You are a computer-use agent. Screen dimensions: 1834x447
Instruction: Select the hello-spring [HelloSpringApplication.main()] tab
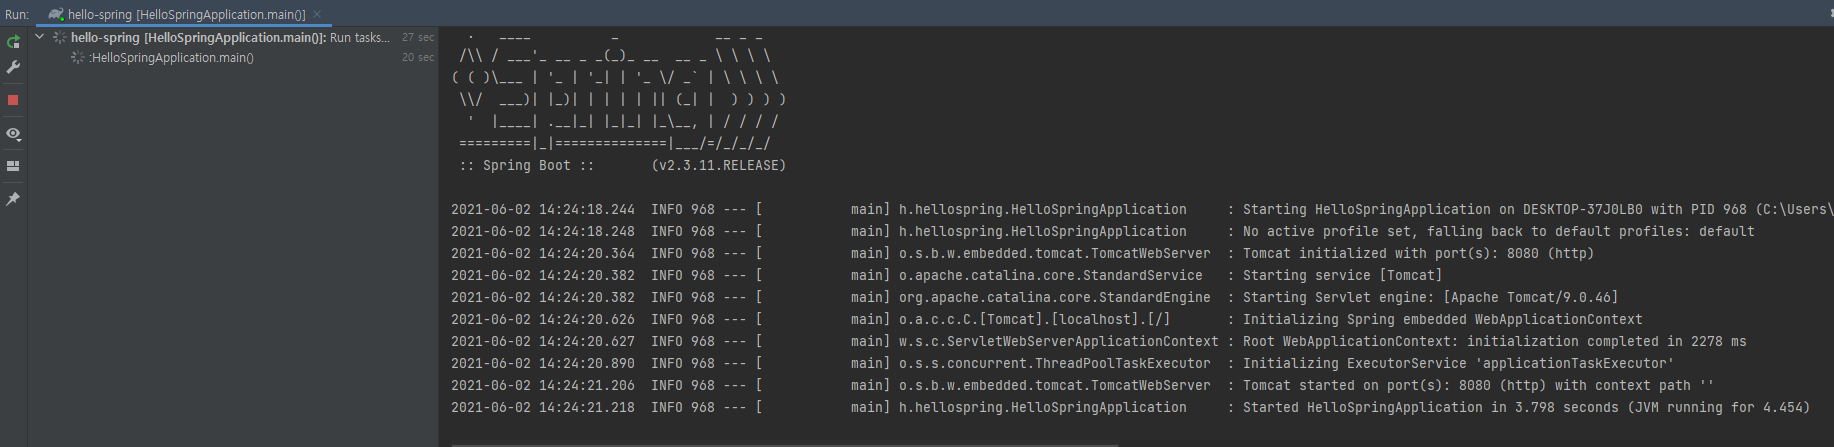point(186,14)
